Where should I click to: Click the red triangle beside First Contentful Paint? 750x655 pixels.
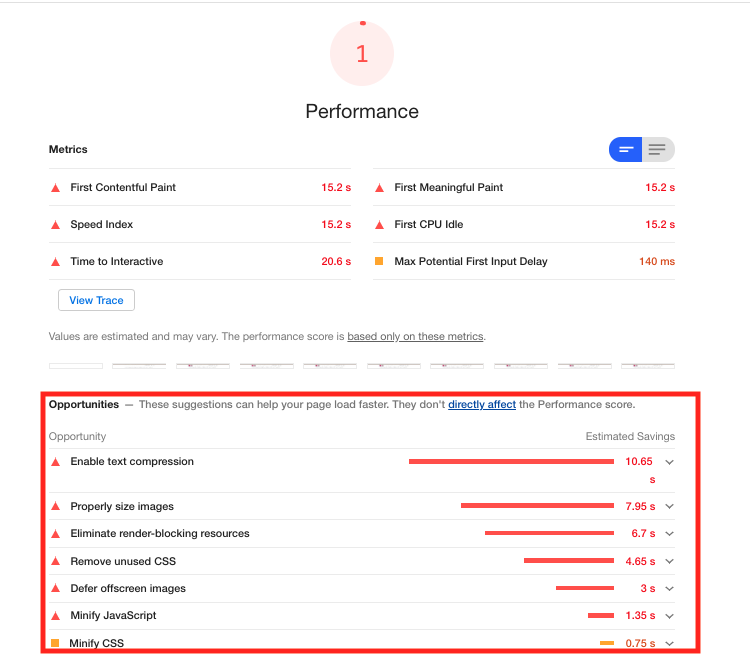(56, 188)
